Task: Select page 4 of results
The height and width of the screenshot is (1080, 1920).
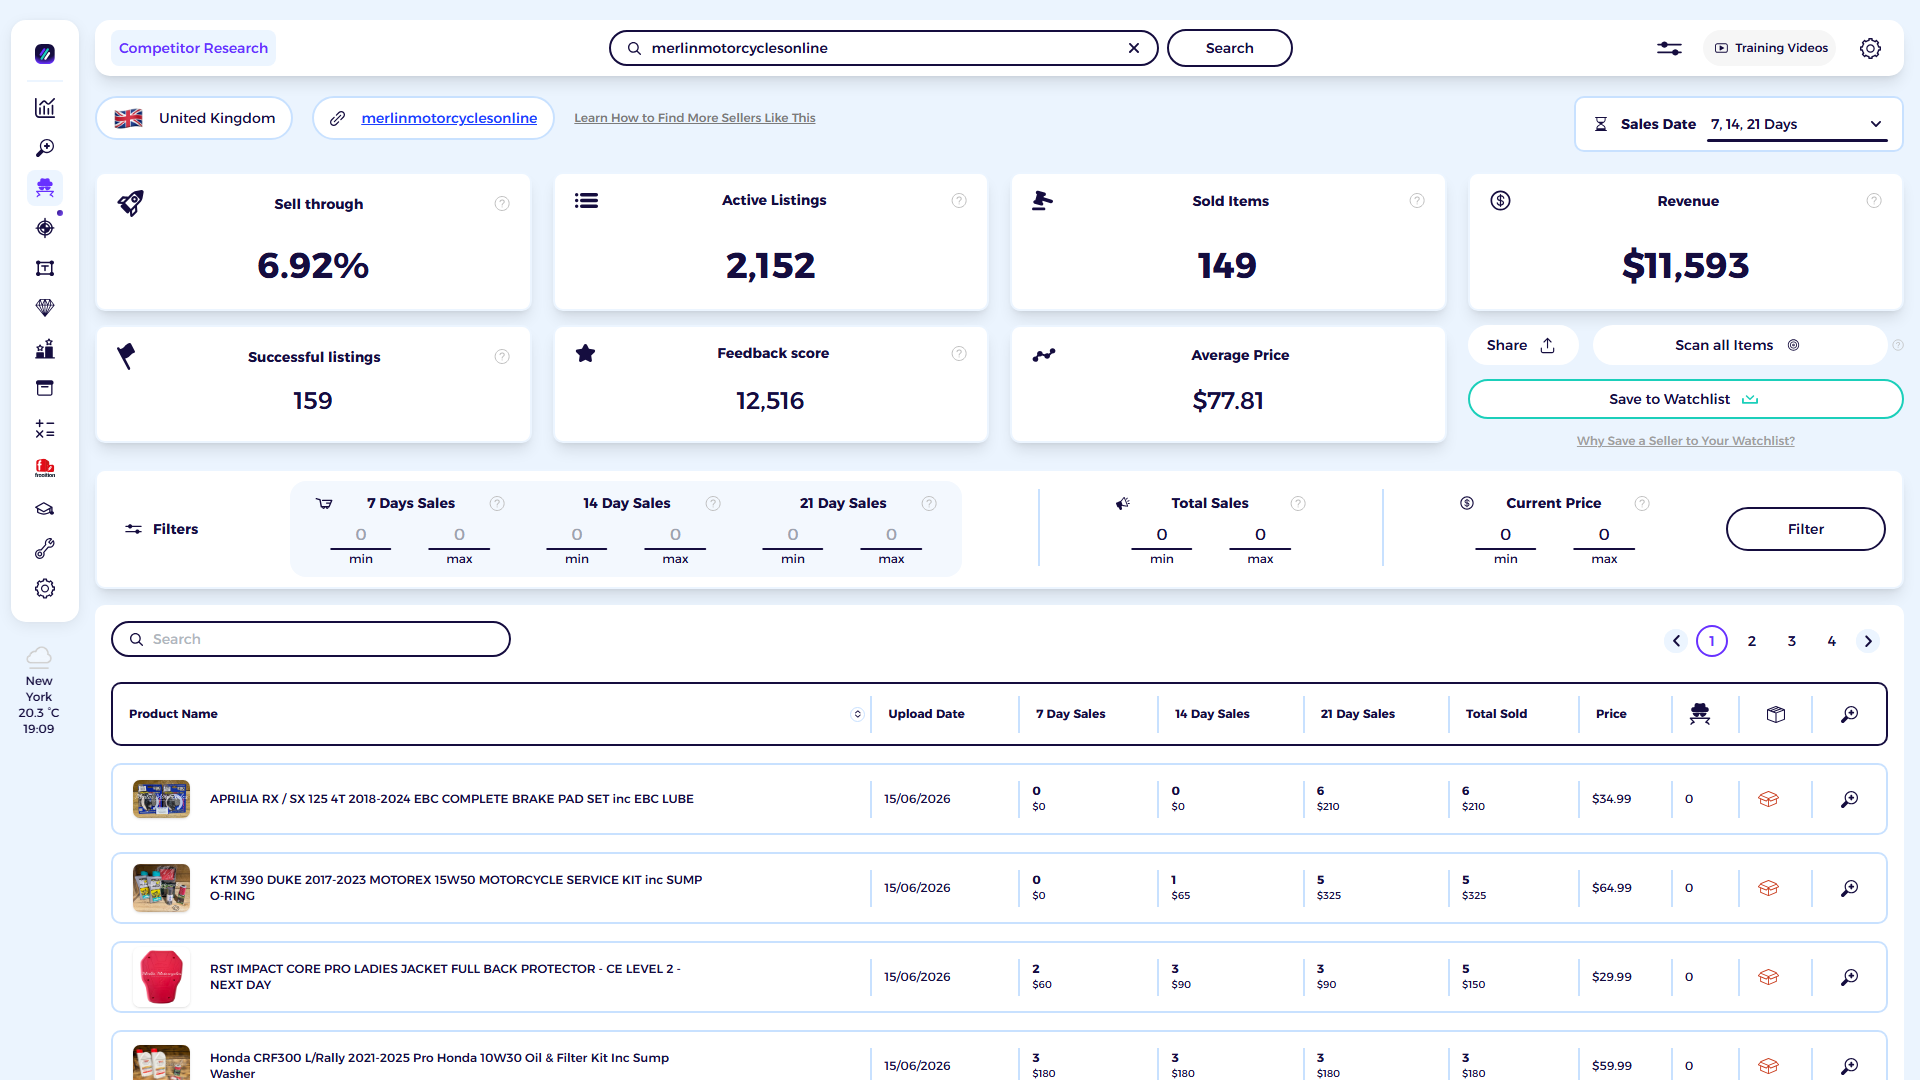Action: pos(1832,641)
